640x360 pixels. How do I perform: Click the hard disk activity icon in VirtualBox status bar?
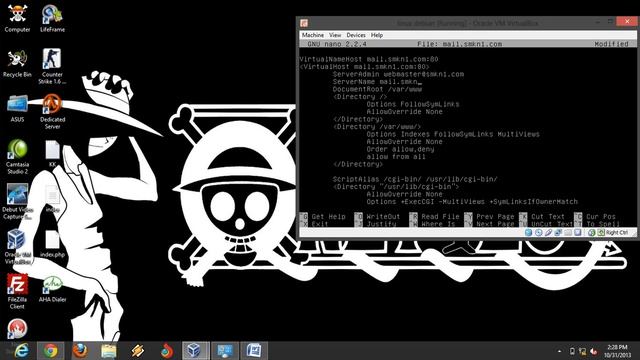coord(529,233)
